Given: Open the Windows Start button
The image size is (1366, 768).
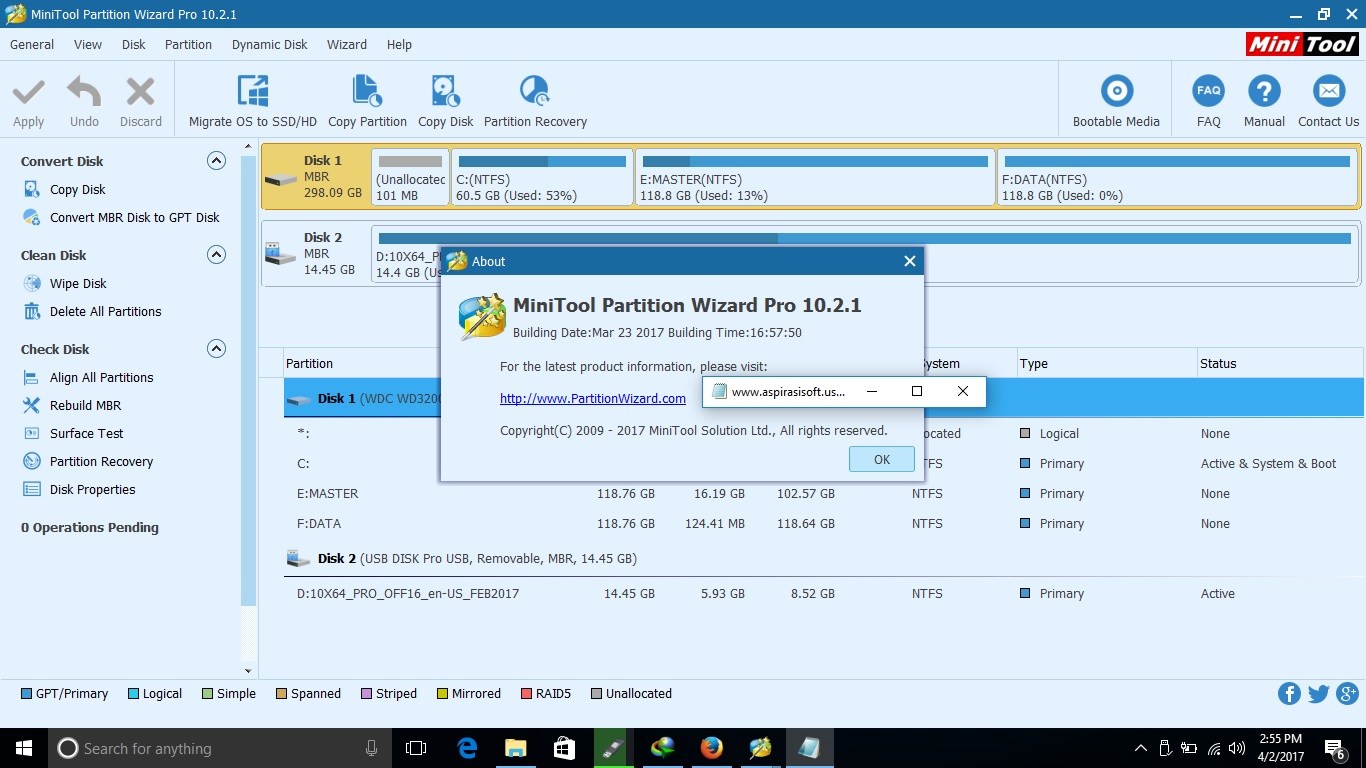Looking at the screenshot, I should point(23,748).
